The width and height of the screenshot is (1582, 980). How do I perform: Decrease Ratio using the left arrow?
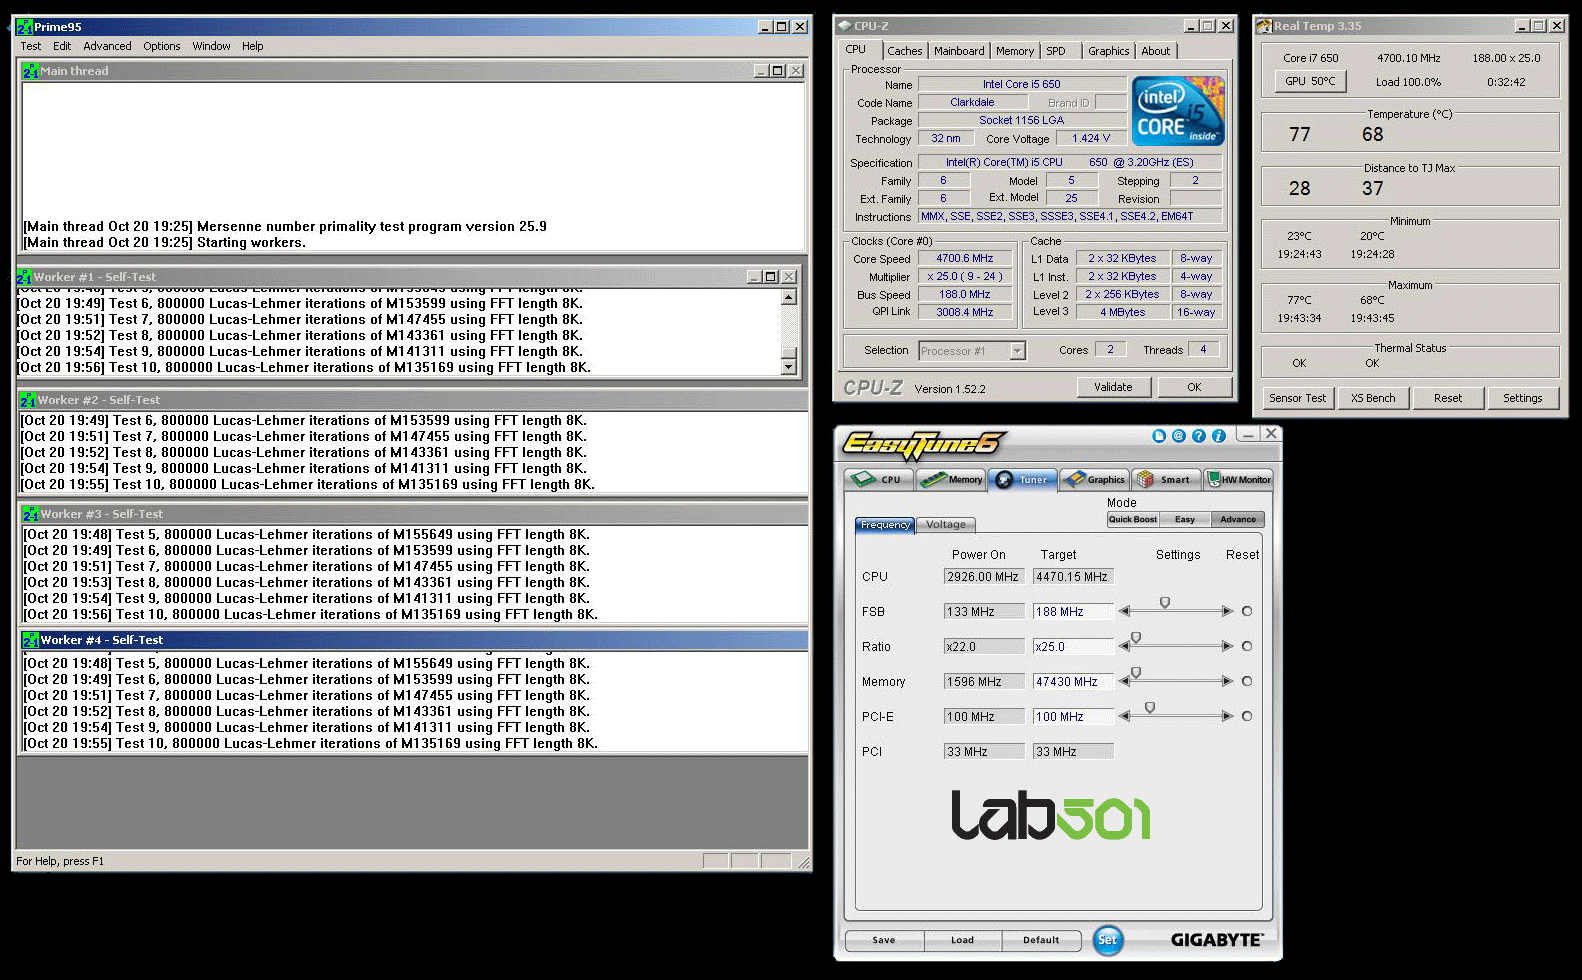tap(1124, 646)
